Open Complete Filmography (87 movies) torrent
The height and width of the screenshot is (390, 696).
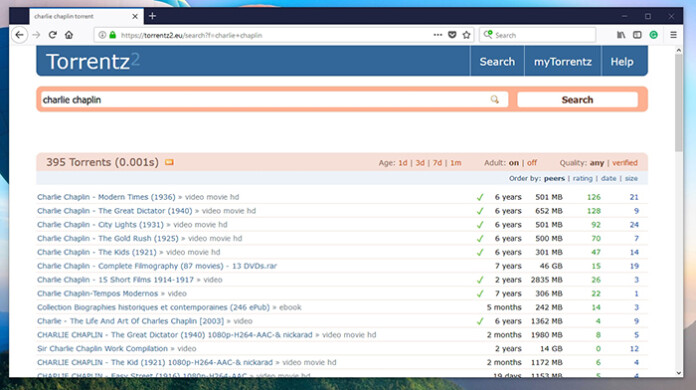pos(157,266)
